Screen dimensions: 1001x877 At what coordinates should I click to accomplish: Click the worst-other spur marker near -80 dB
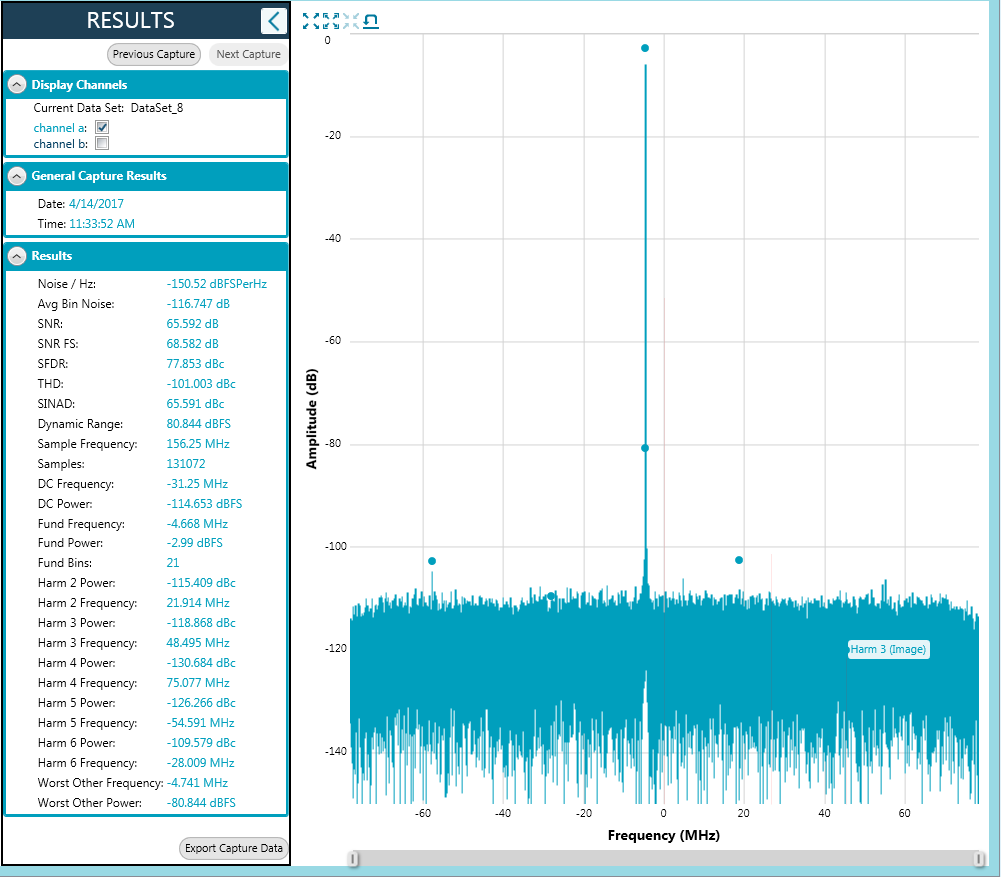tap(645, 448)
